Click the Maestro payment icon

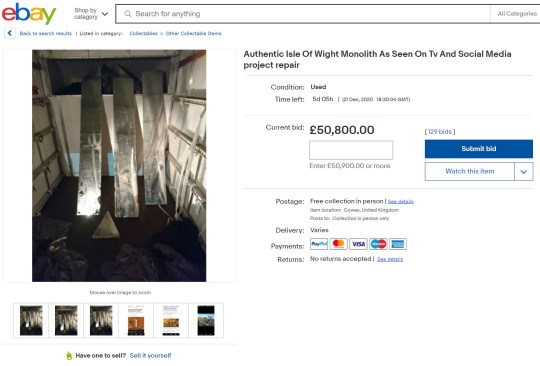tap(378, 244)
